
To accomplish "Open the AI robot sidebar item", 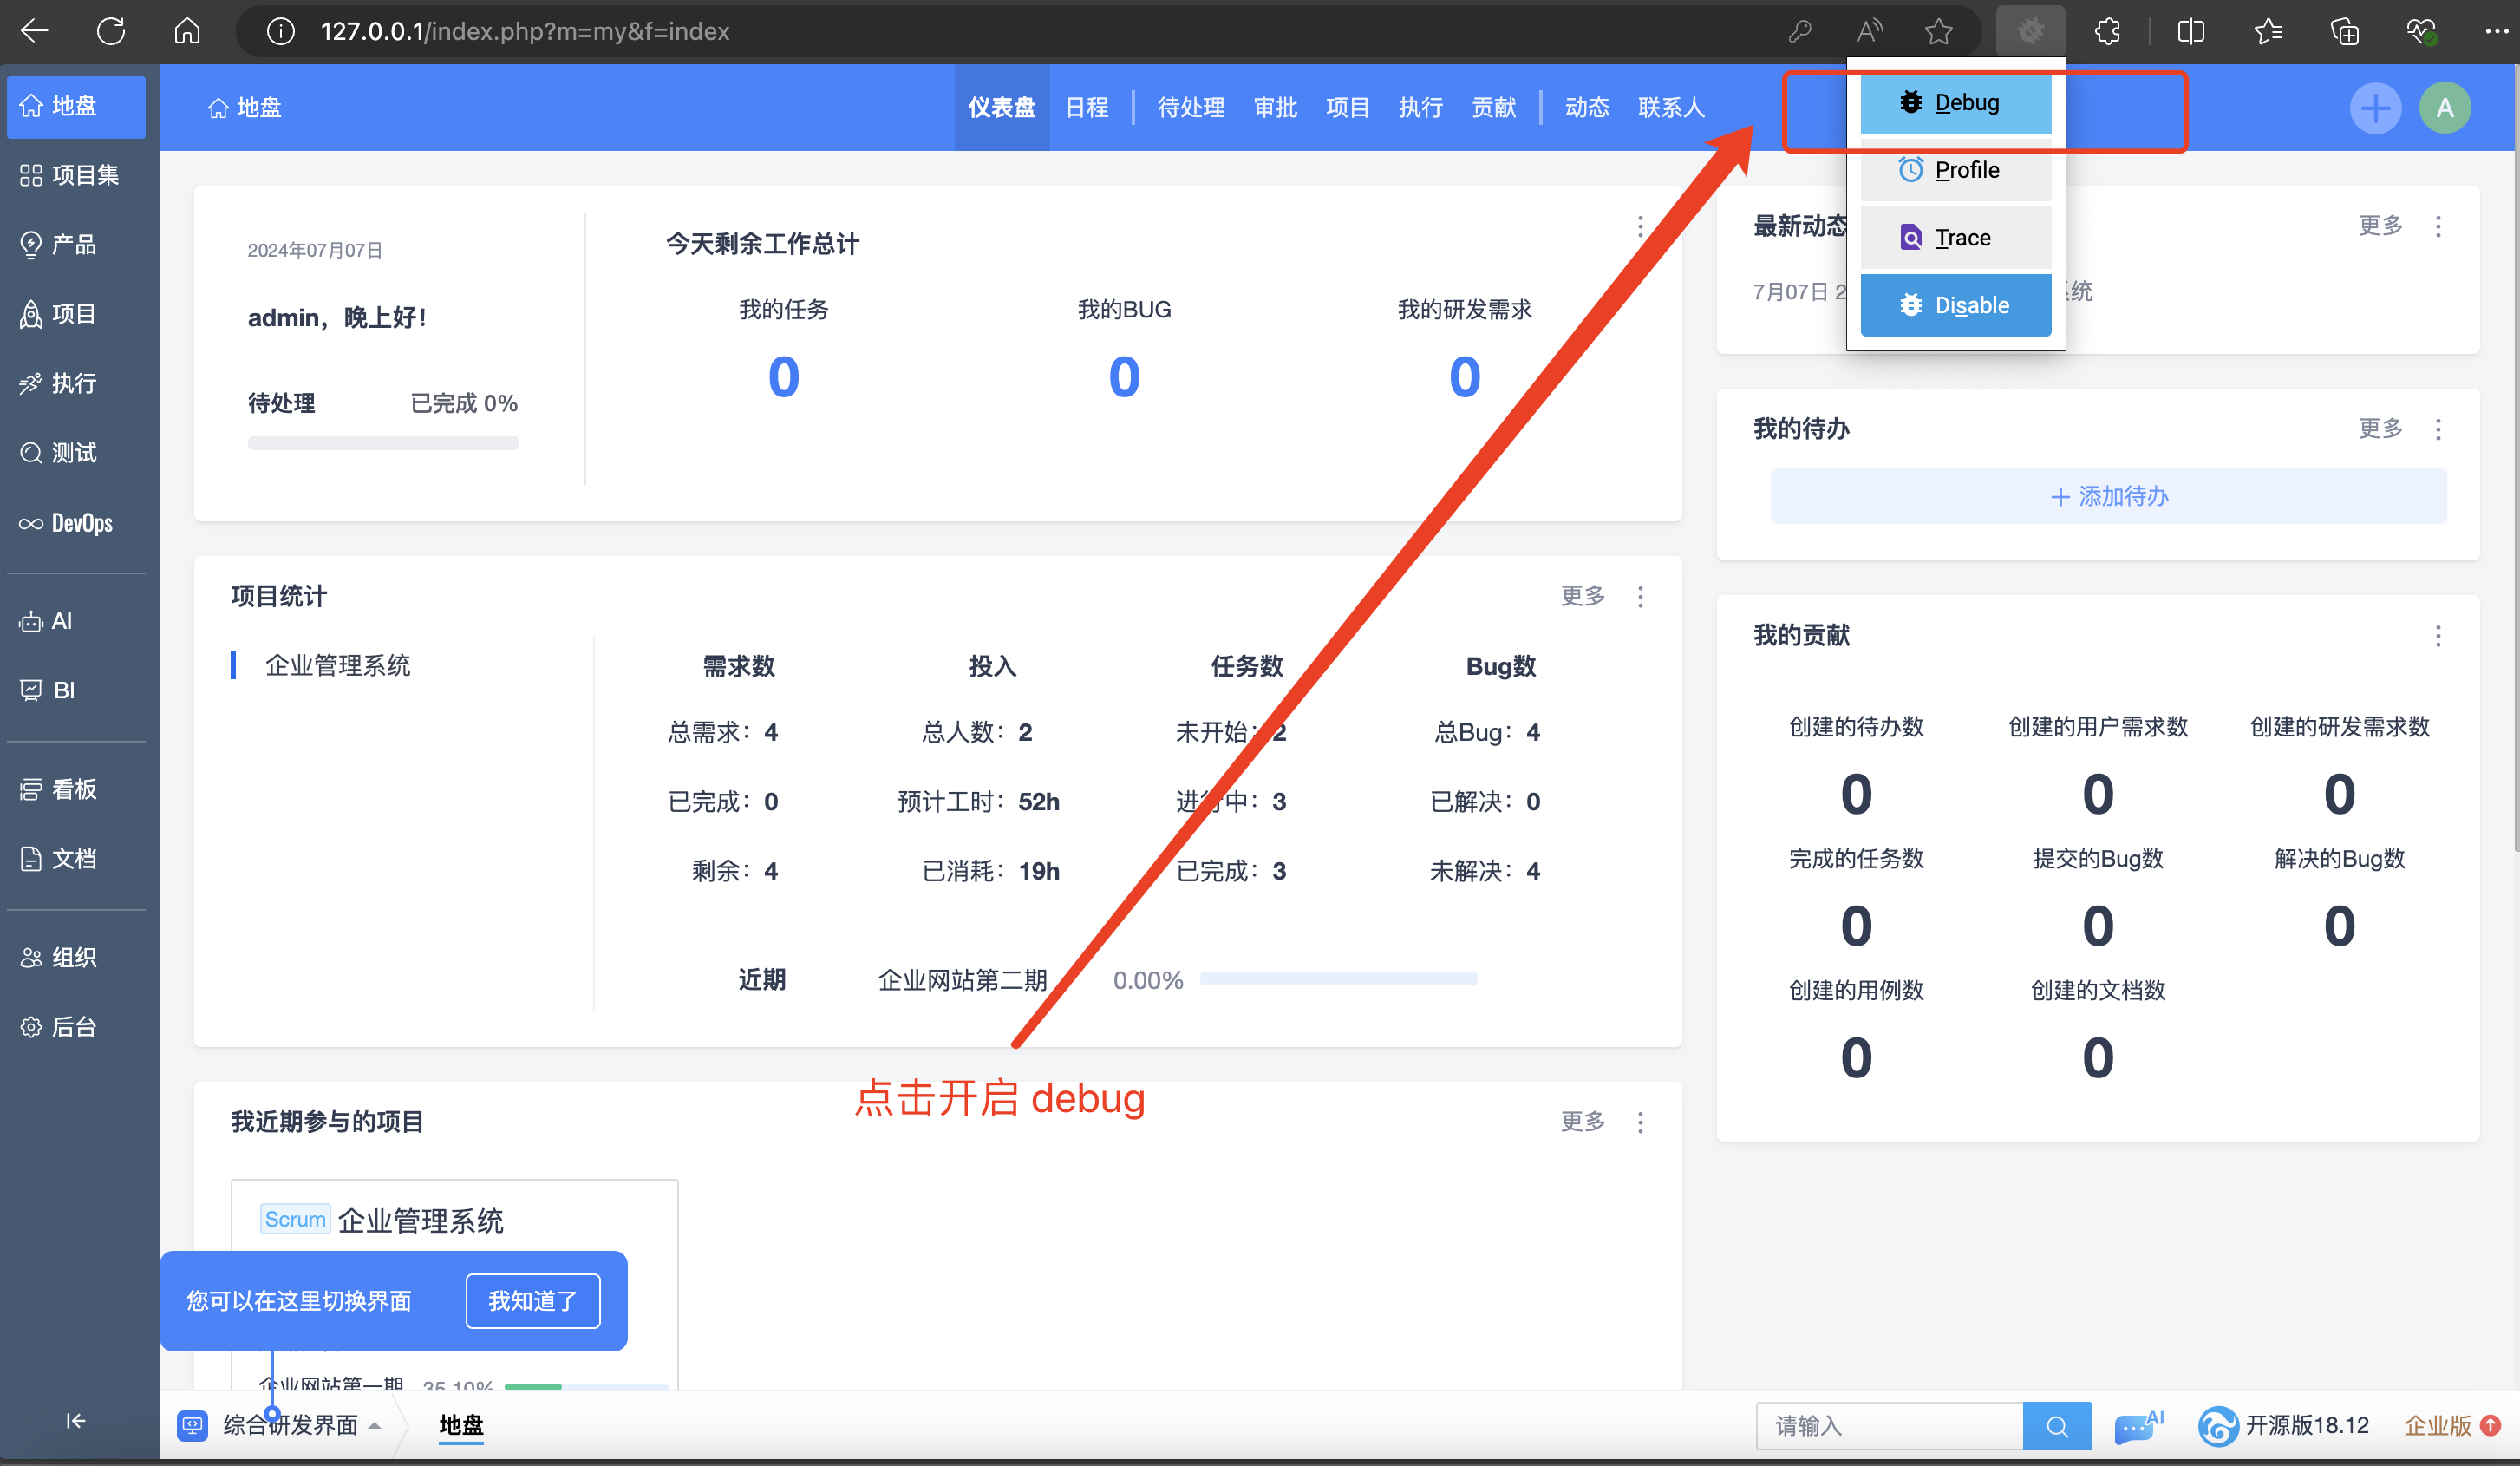I will (x=31, y=622).
